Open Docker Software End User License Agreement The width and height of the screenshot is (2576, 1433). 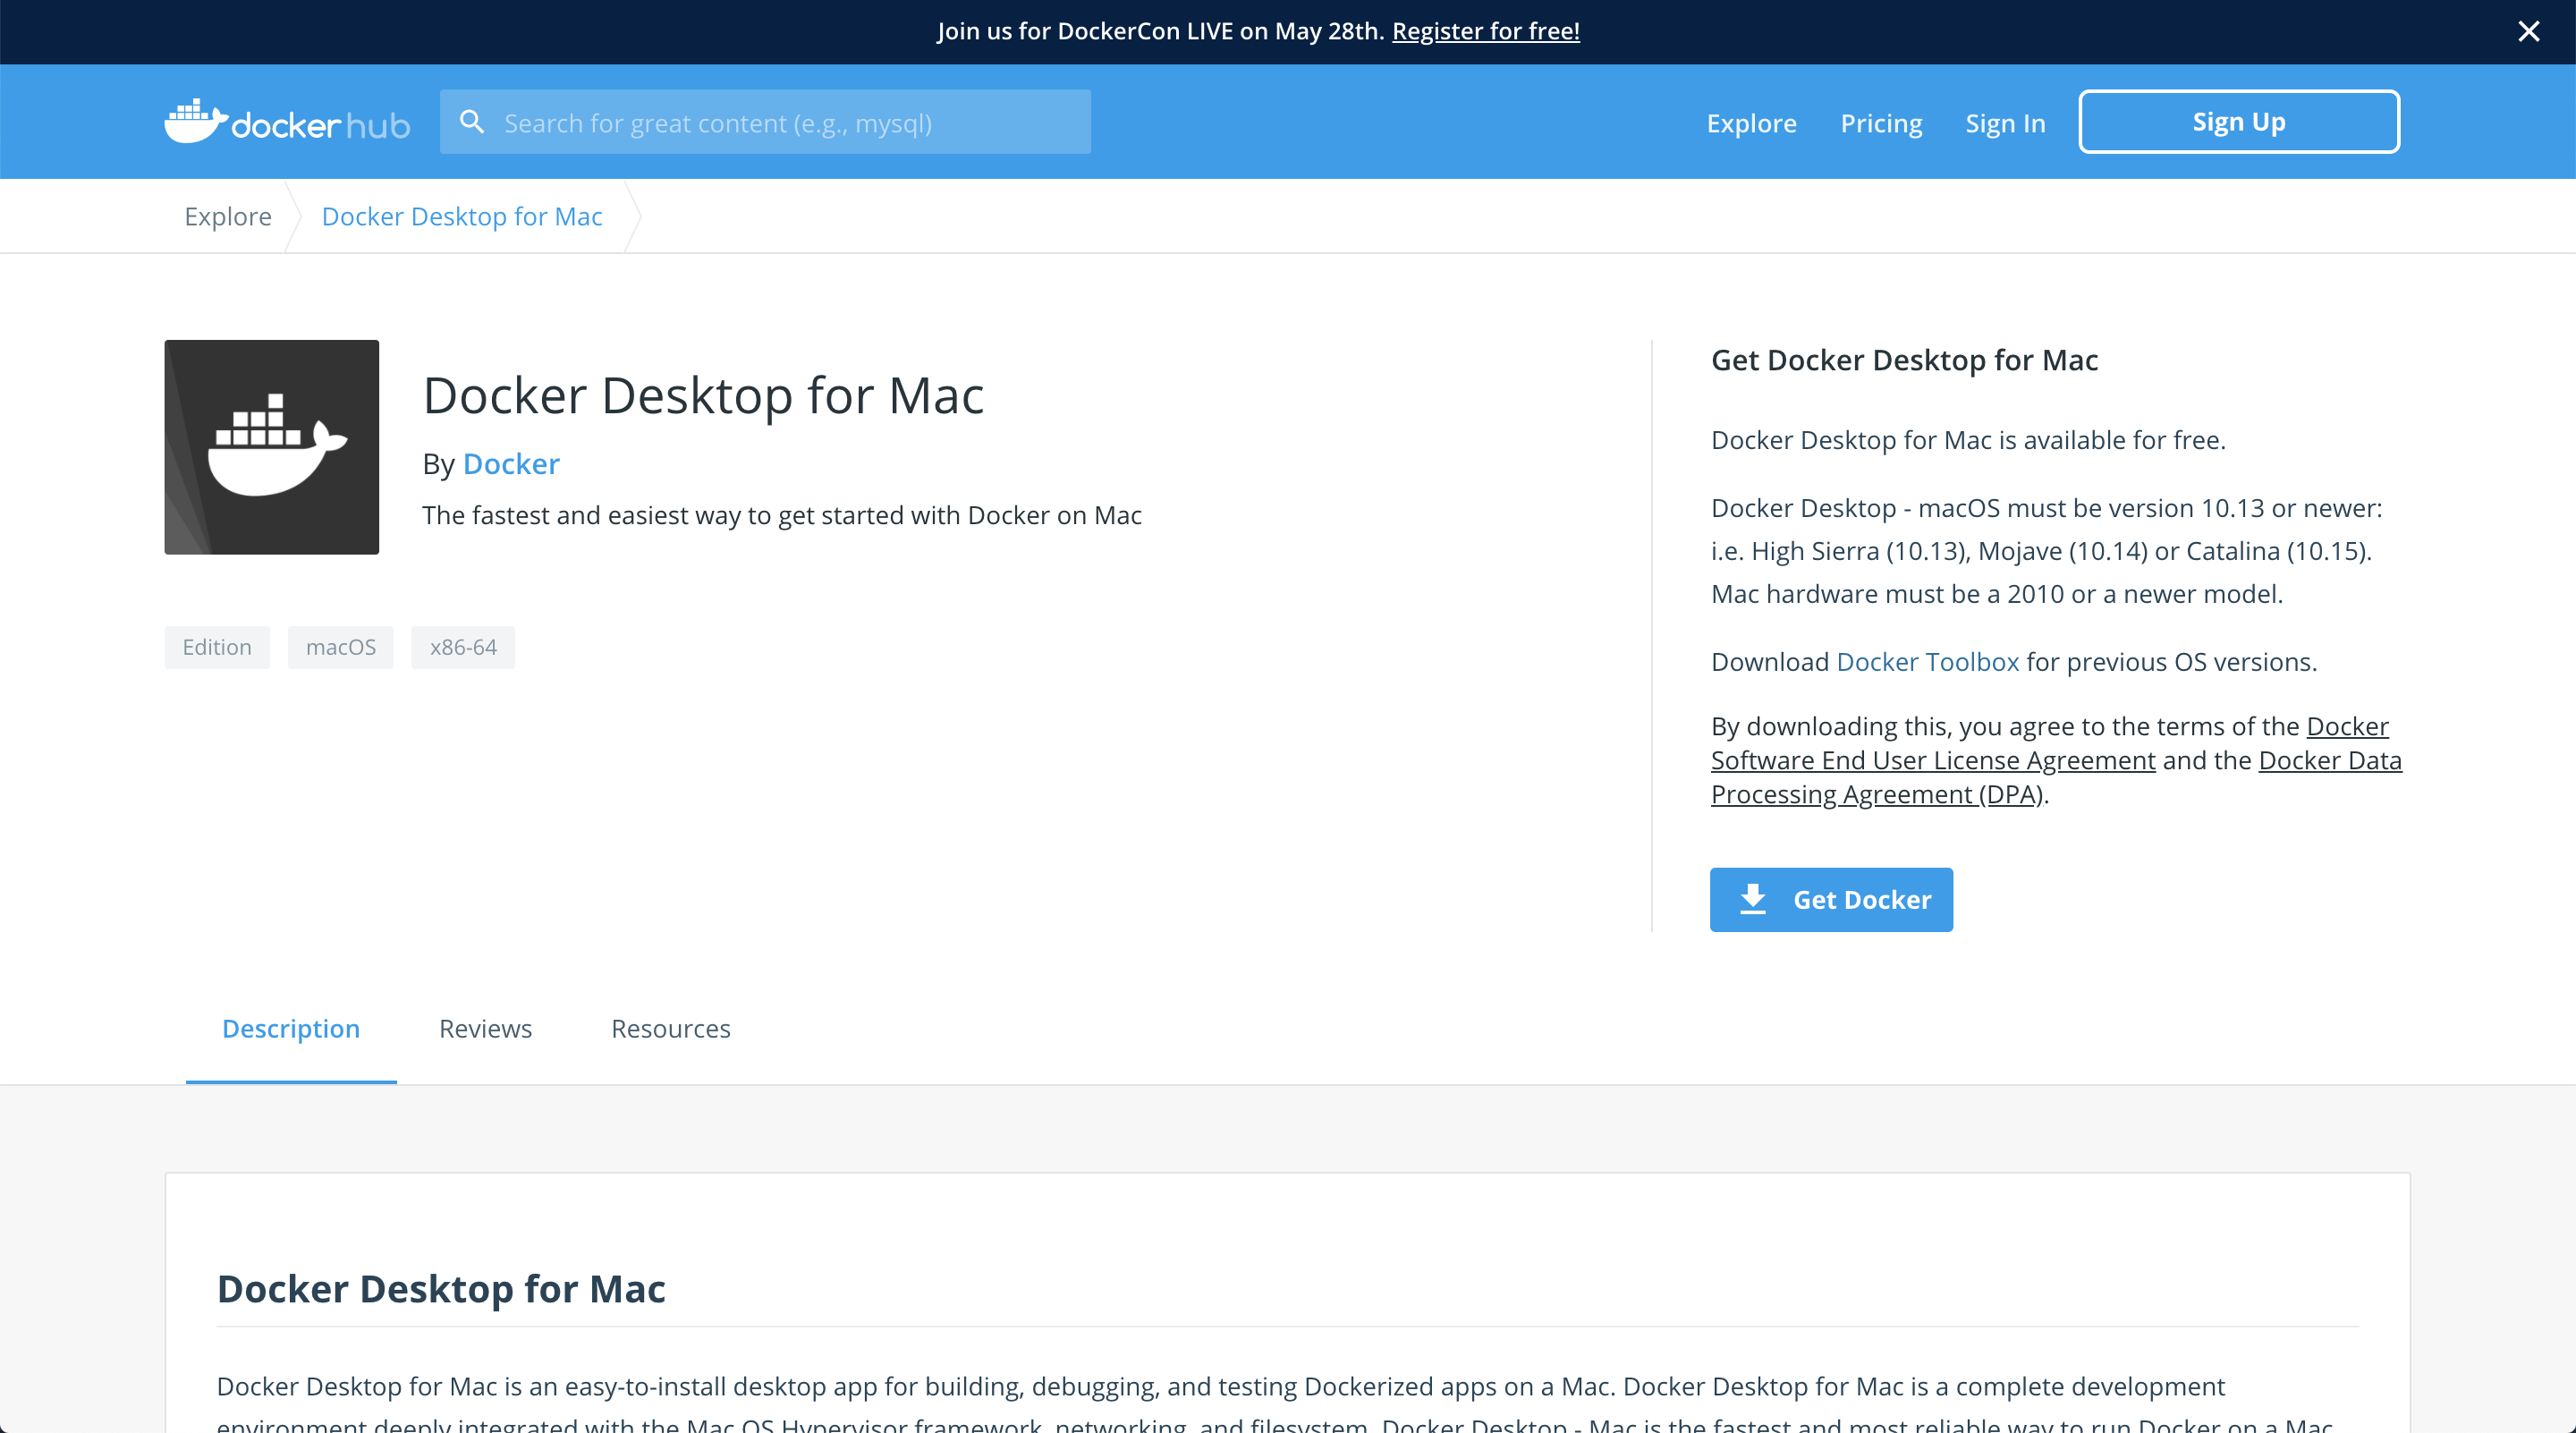tap(1932, 760)
